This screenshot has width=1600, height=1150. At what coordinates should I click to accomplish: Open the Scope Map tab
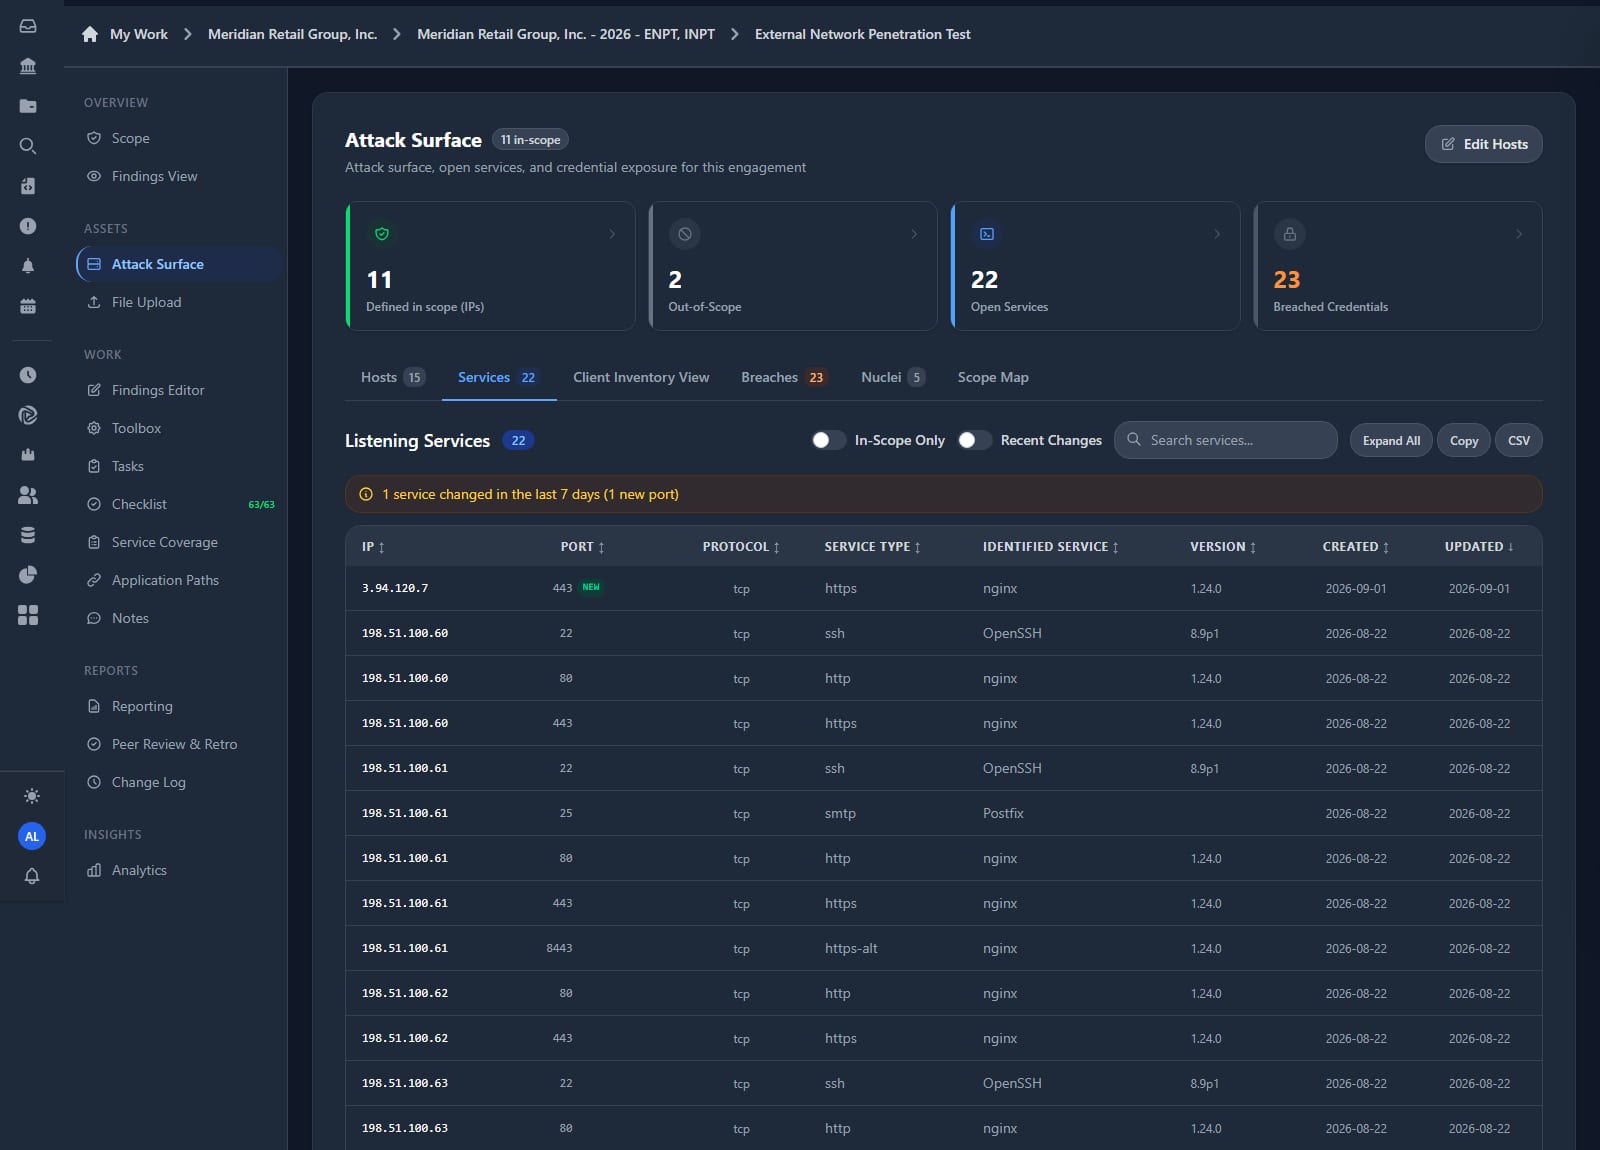(x=993, y=377)
